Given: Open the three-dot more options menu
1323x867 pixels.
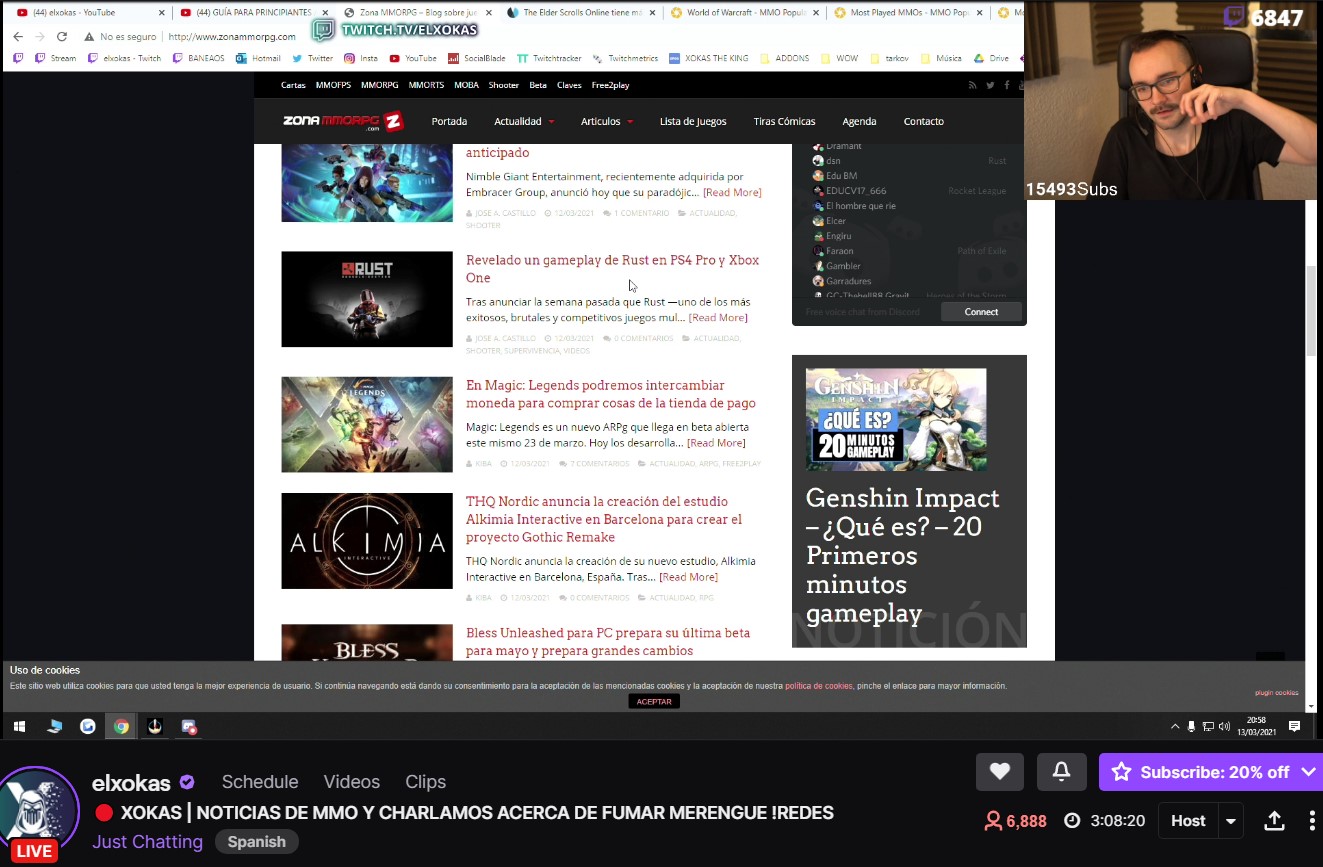Looking at the screenshot, I should pos(1312,821).
